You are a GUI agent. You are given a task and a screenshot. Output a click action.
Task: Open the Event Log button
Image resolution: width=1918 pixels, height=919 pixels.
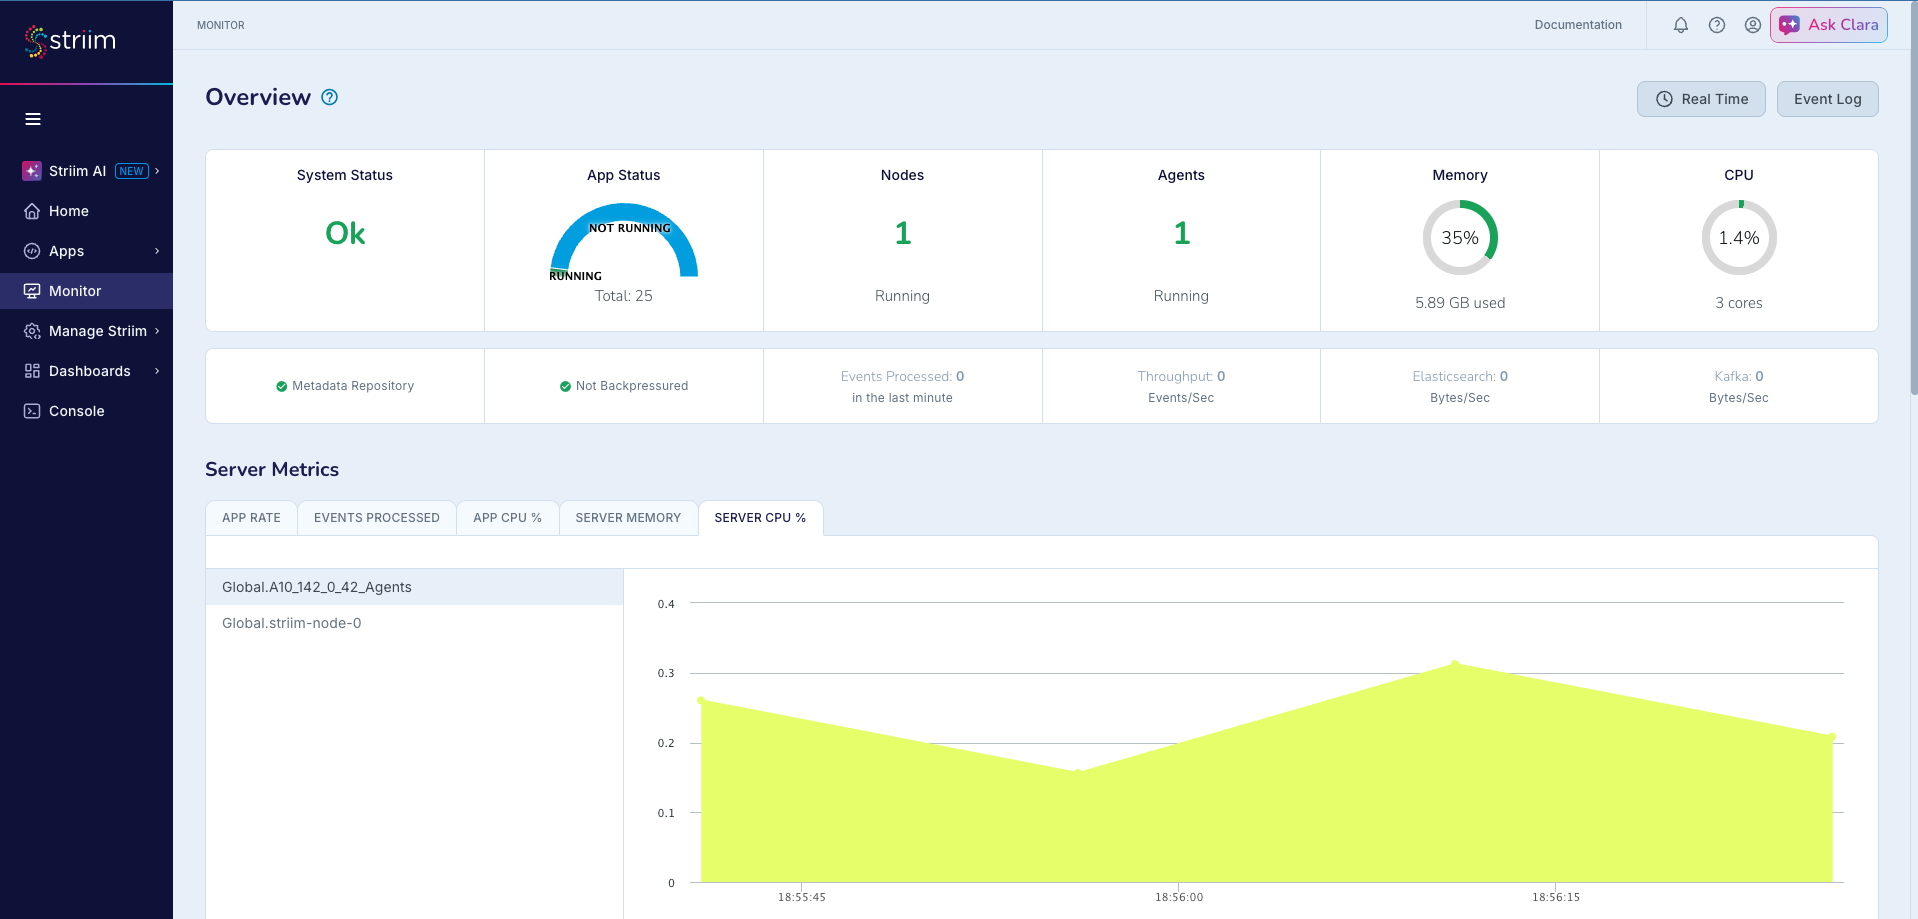pos(1827,99)
